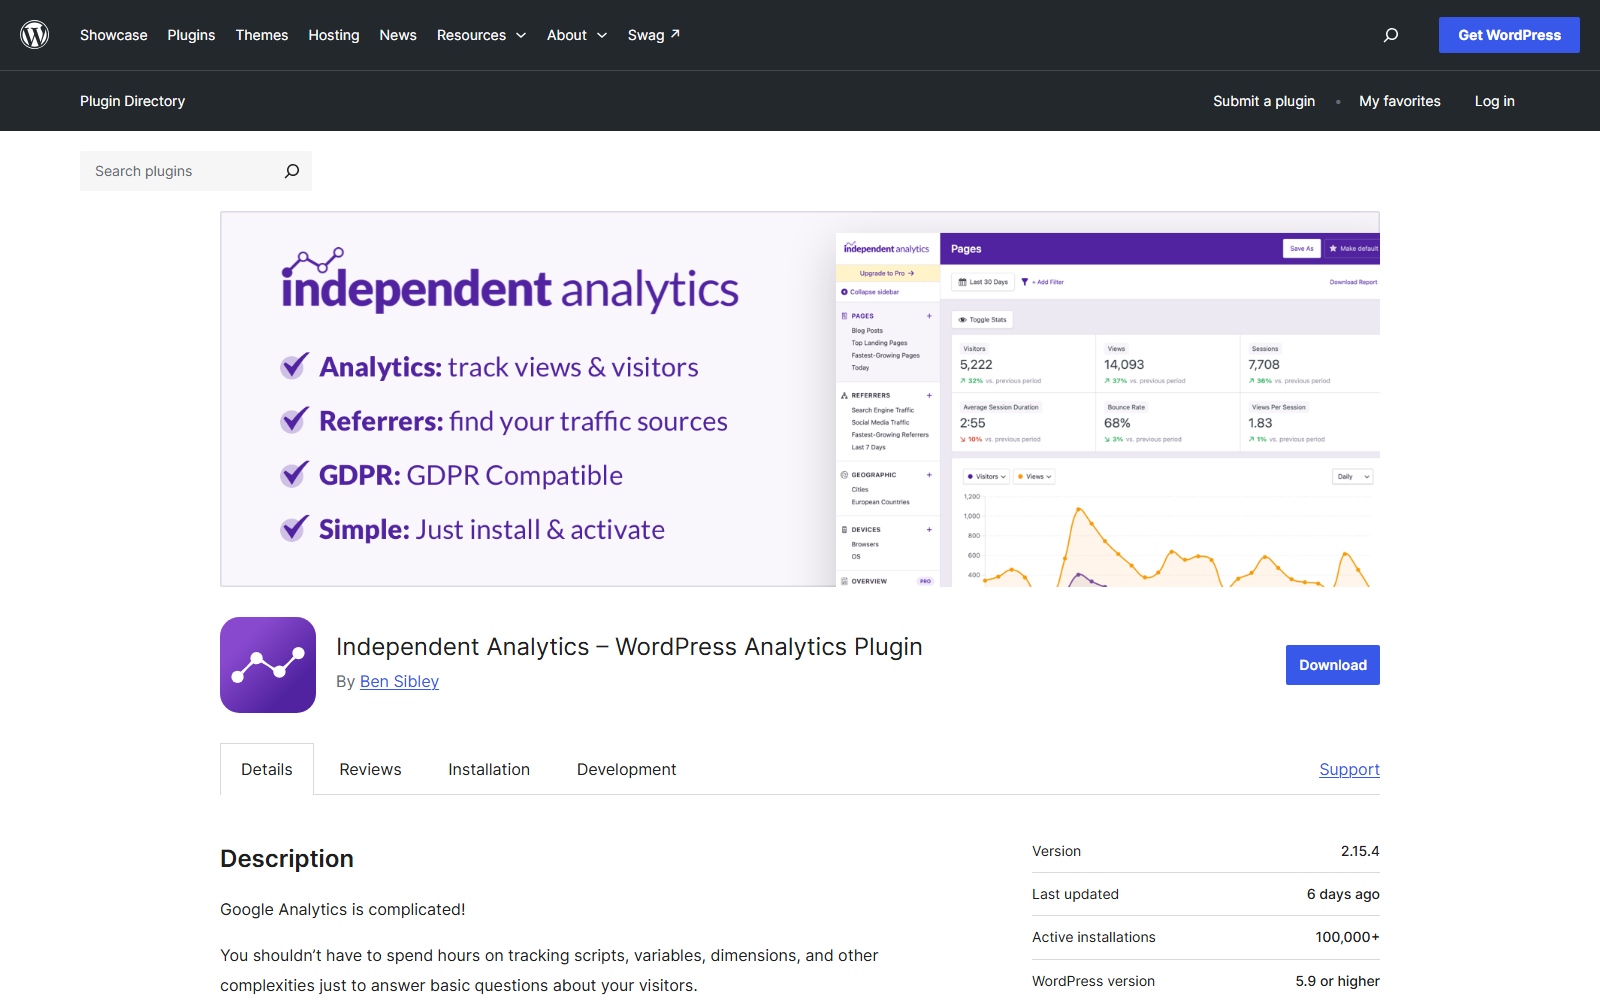
Task: Submit the plugin search magnifier icon
Action: tap(291, 171)
